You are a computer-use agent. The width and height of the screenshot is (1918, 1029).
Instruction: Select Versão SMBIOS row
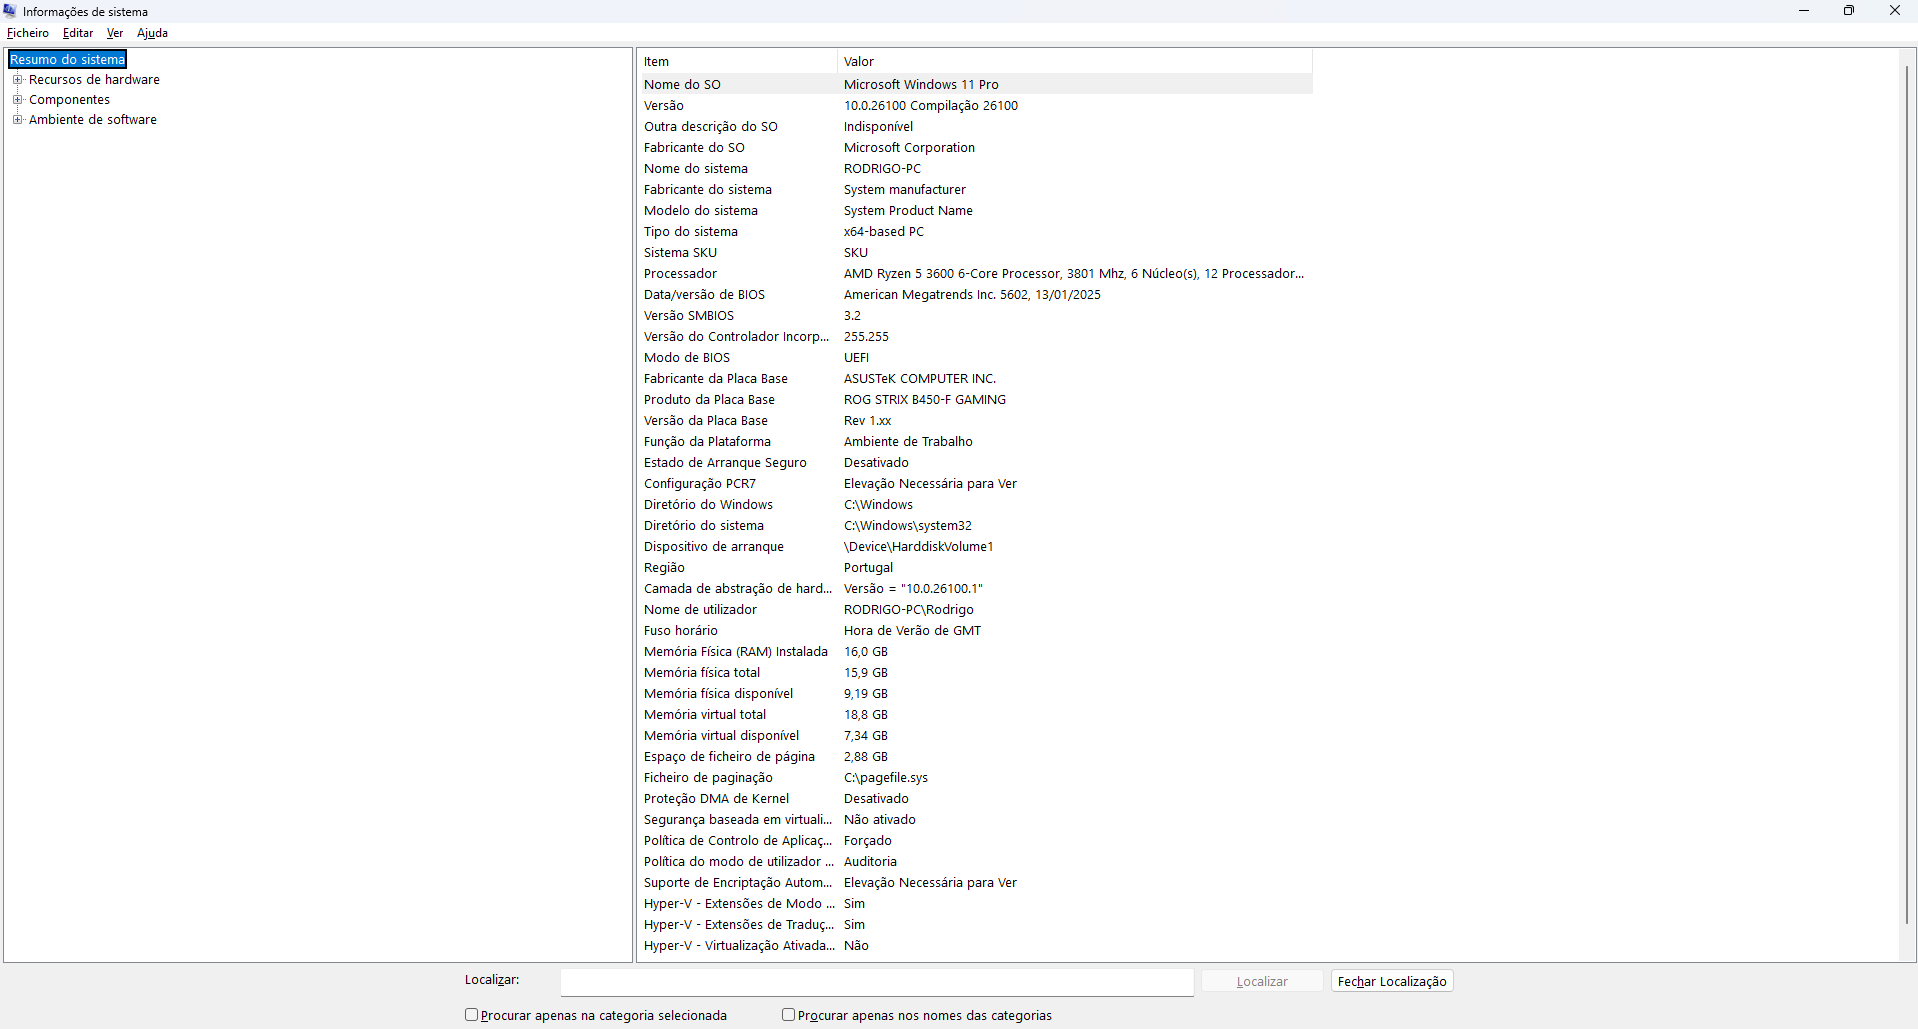click(x=975, y=316)
